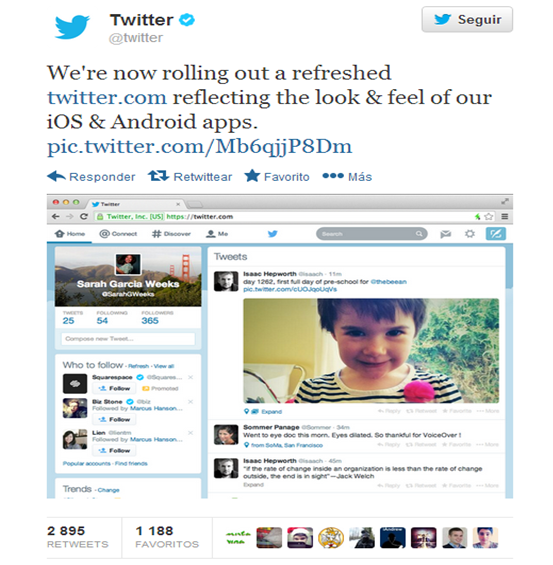View the 1 188 Favoritos count

(167, 537)
